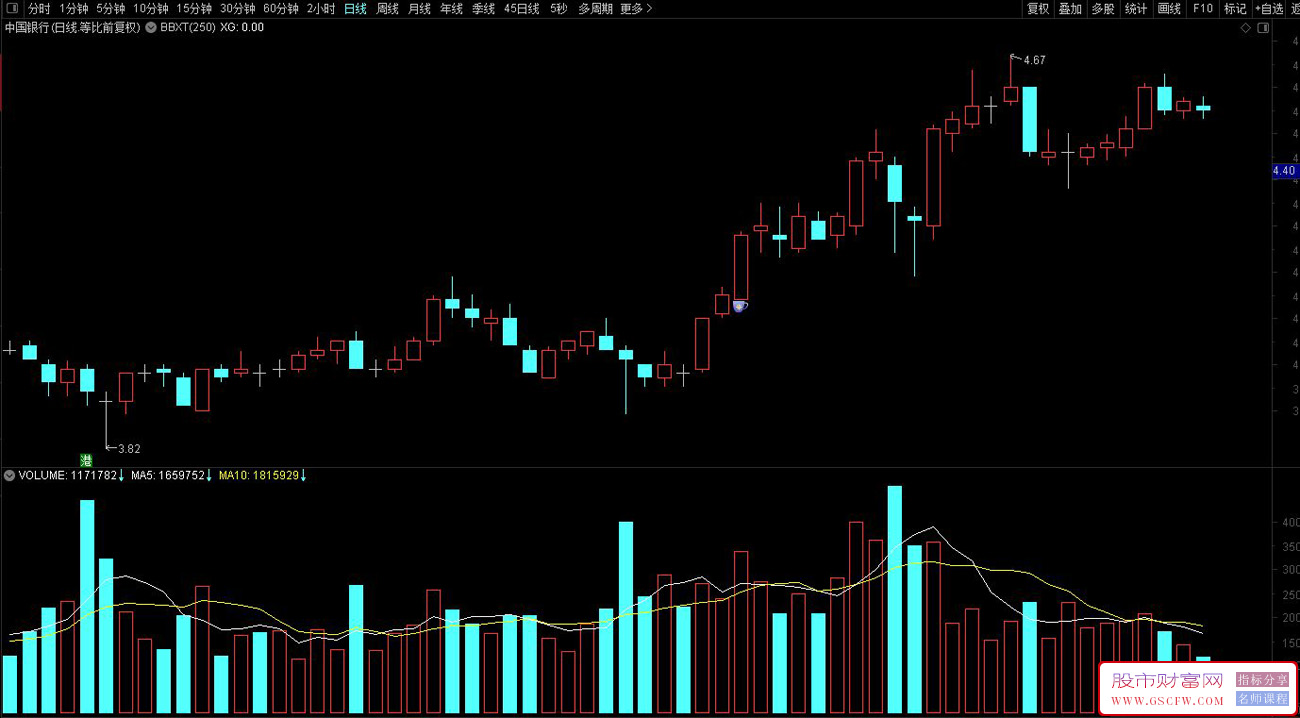Click the VOLUME: 1171782 readout
Image resolution: width=1300 pixels, height=718 pixels.
click(68, 476)
